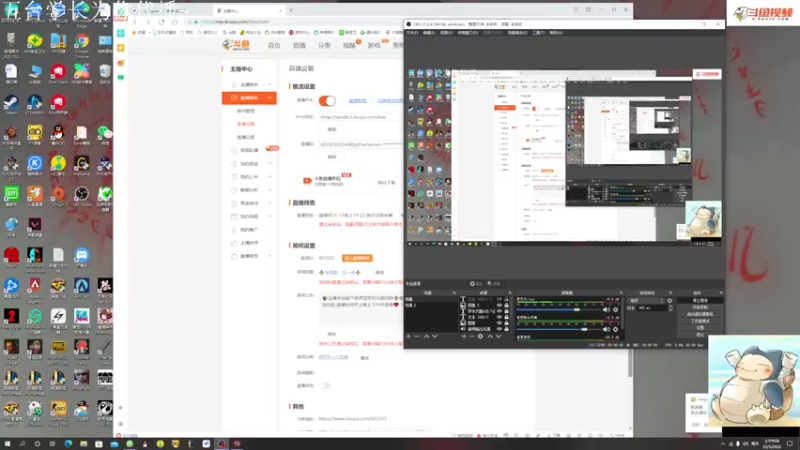Copy the rtmp address with its 复制 button

[x=332, y=129]
